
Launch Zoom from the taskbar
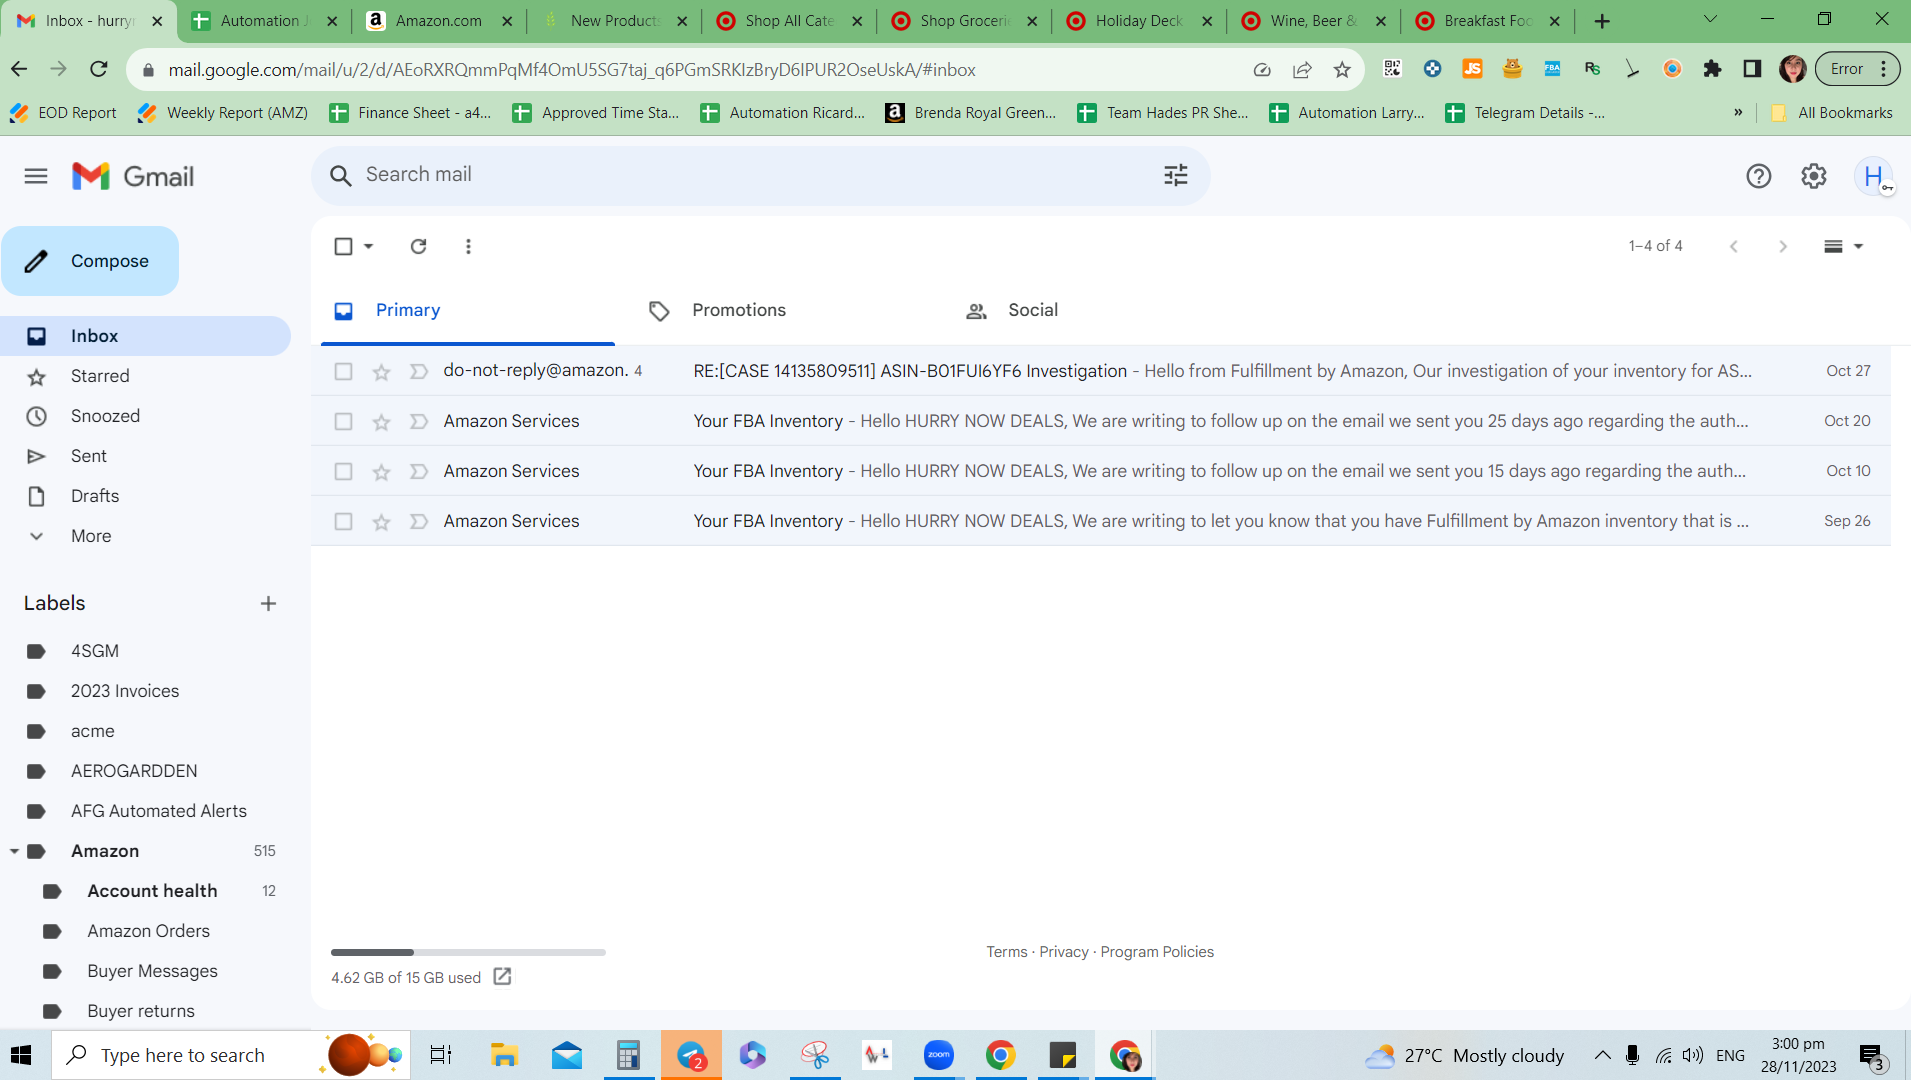(938, 1055)
